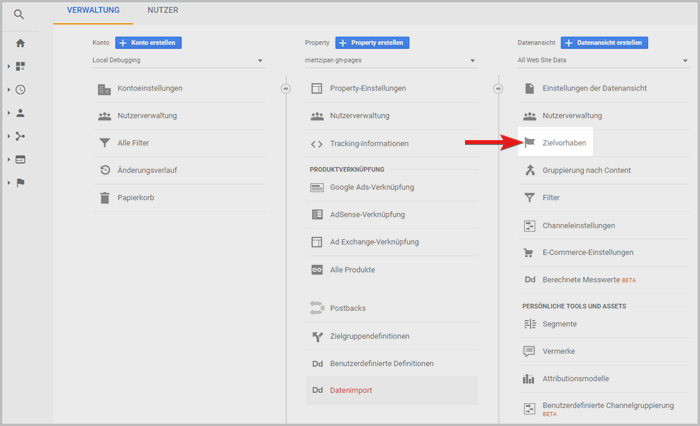This screenshot has width=700, height=426.
Task: Expand the real-time clock section arrow
Action: pos(8,90)
